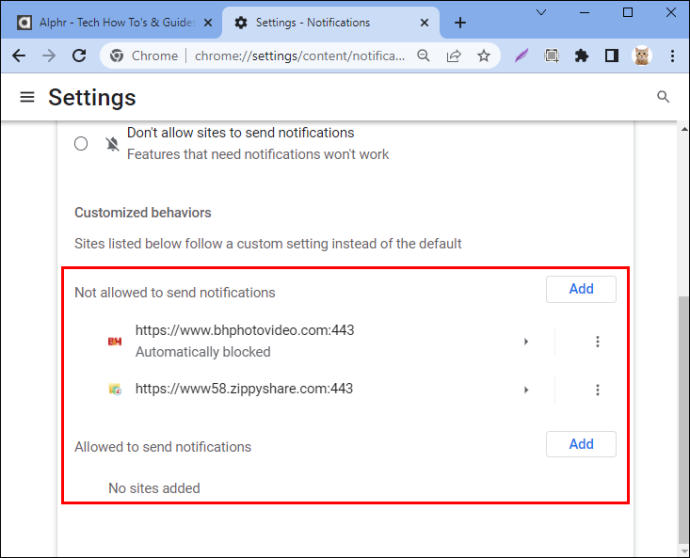This screenshot has height=558, width=690.
Task: Click the share page icon
Action: coord(453,56)
